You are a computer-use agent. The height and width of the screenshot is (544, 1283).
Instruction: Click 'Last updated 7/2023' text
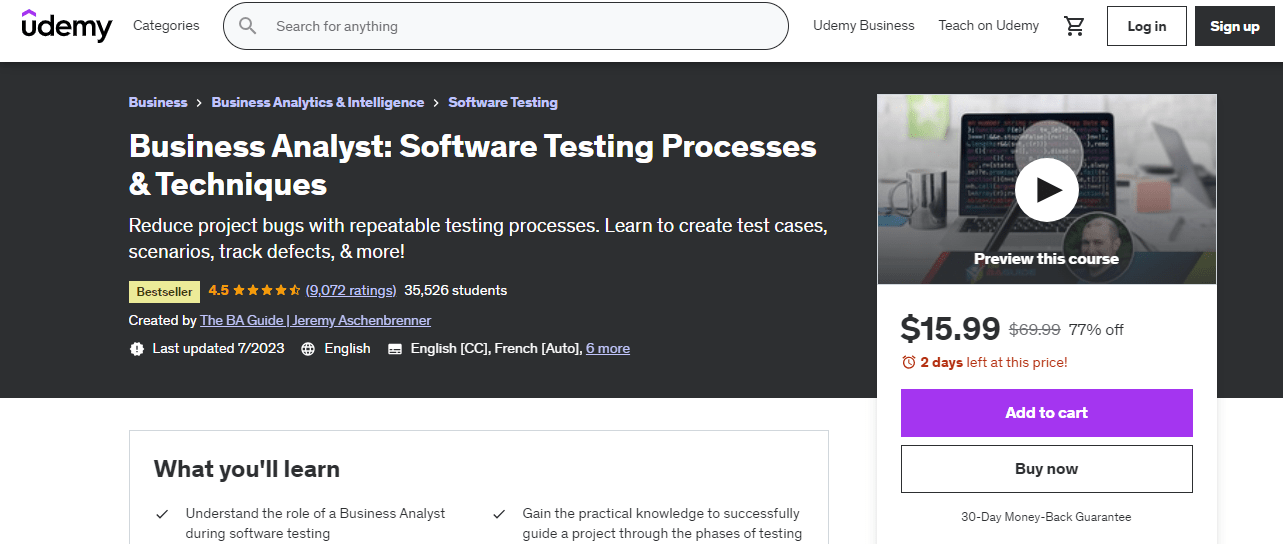pyautogui.click(x=219, y=349)
